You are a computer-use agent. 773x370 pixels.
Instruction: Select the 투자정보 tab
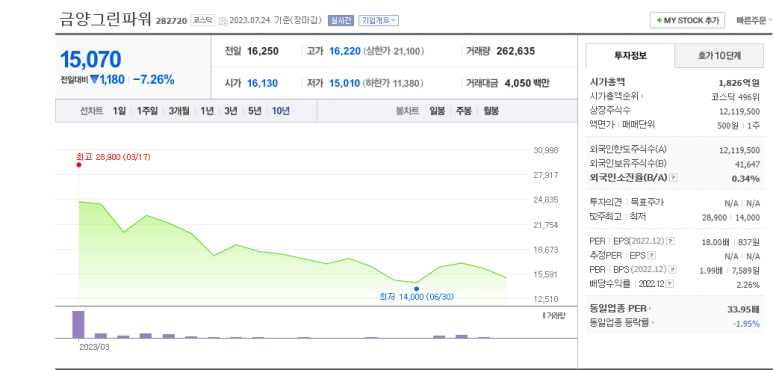(630, 56)
